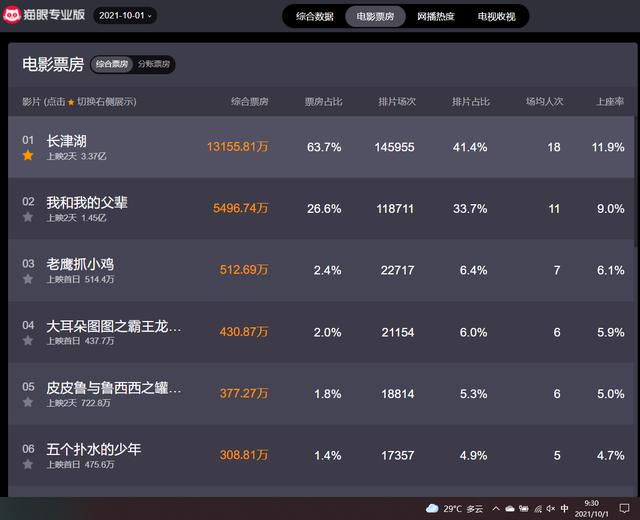Toggle the star for 我和我的父辈

point(28,217)
